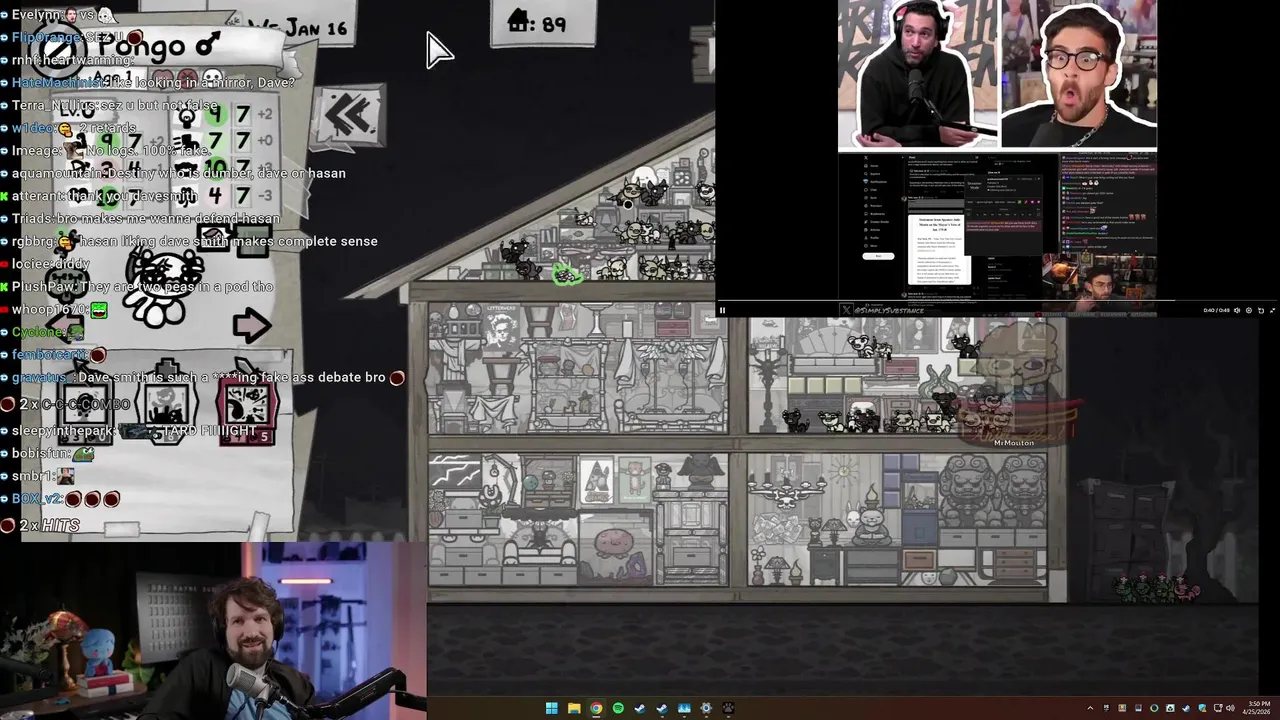Click the @SimplySubstance watermark handle
The width and height of the screenshot is (1280, 720).
[x=888, y=310]
